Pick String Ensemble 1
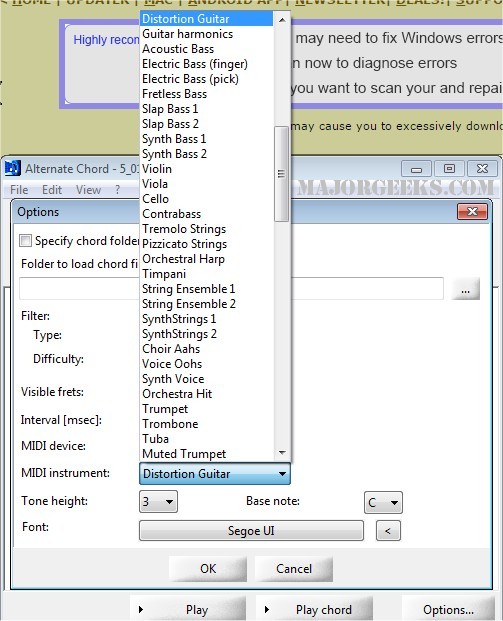The height and width of the screenshot is (621, 503). tap(207, 289)
